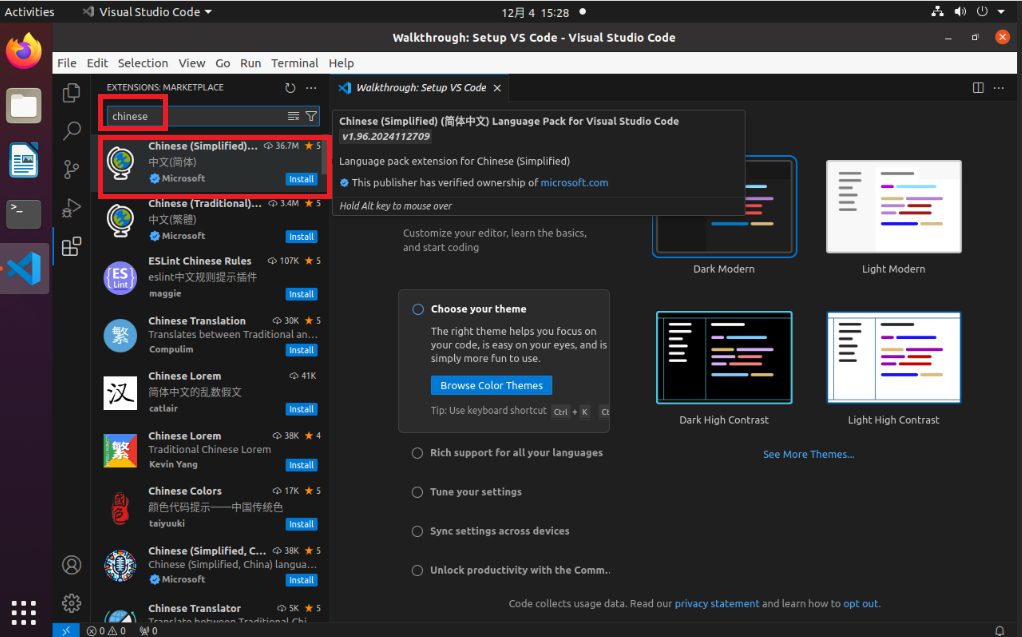
Task: Open the Selection menu
Action: (x=143, y=63)
